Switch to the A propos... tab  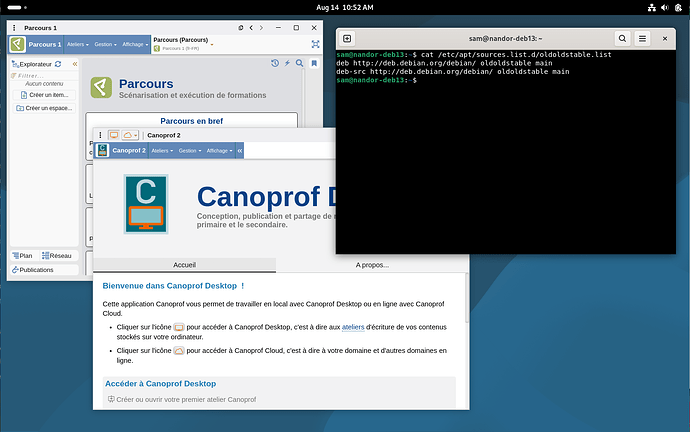[373, 266]
